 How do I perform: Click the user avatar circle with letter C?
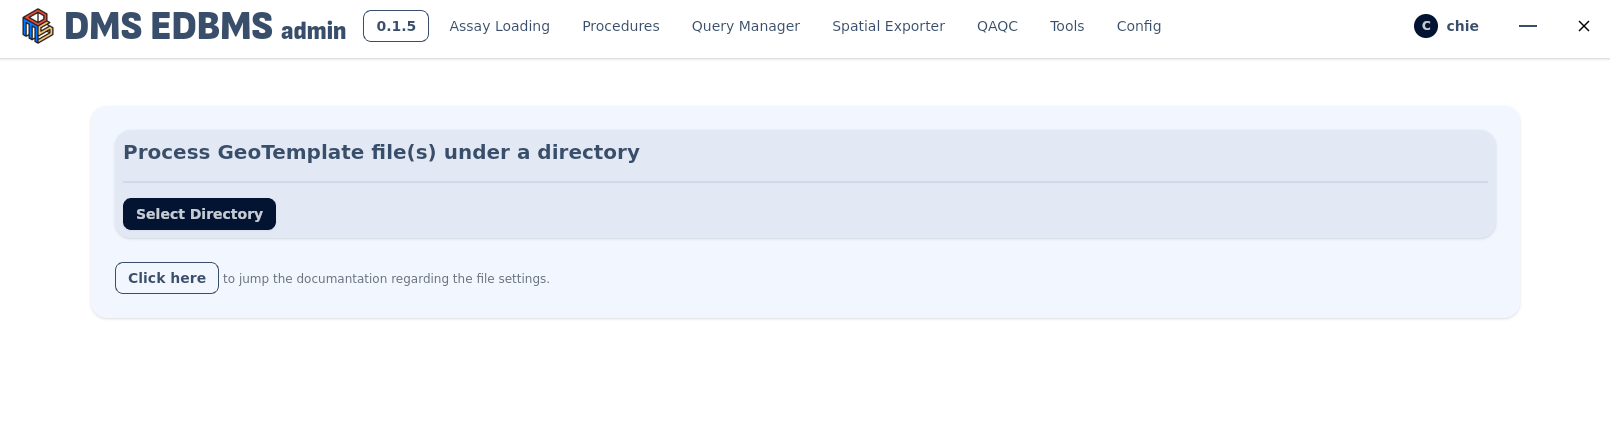point(1425,26)
